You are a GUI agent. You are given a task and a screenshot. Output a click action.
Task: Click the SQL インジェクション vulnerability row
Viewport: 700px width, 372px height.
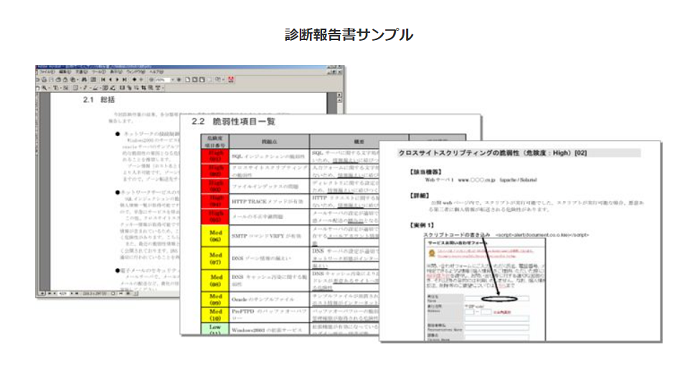(268, 156)
